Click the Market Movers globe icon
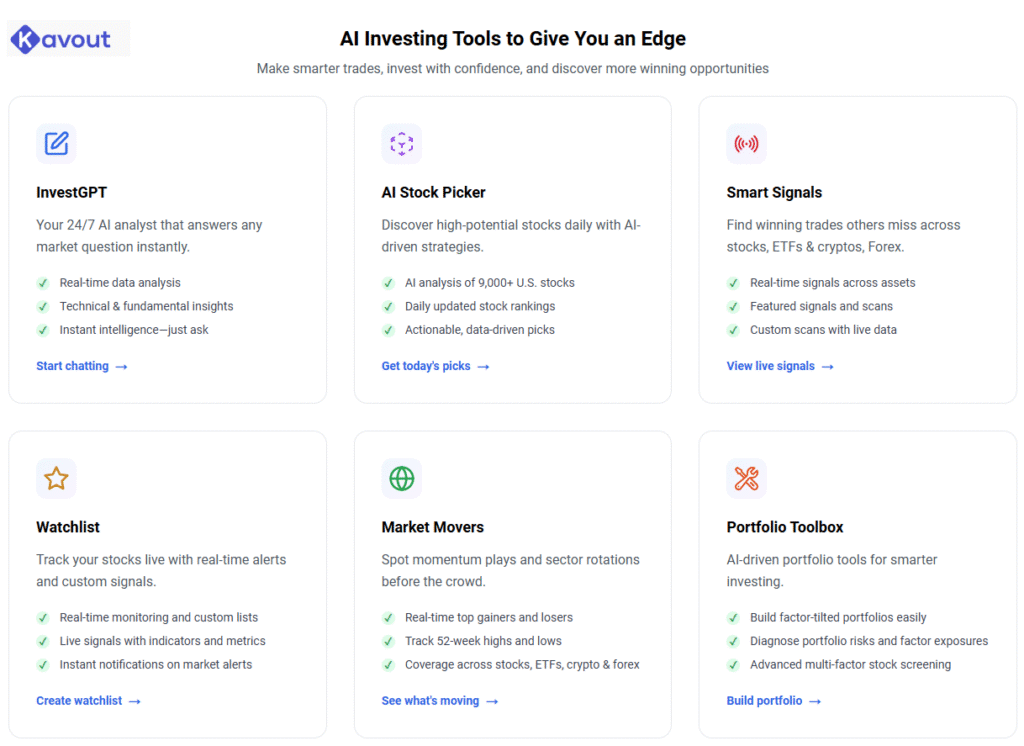Screen dimensions: 1024x746 click(x=402, y=478)
